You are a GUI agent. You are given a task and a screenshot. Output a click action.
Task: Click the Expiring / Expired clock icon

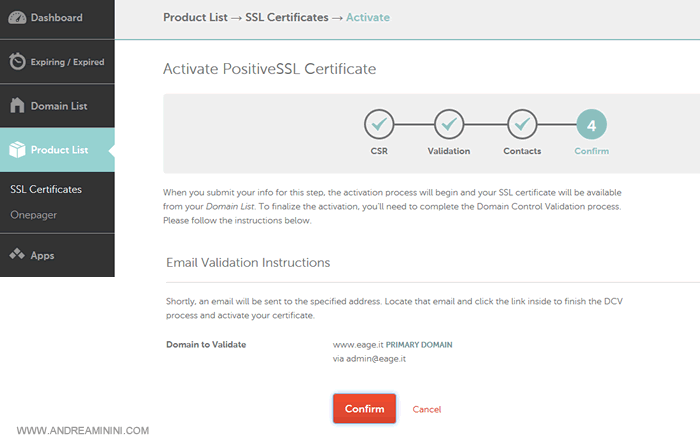coord(17,62)
